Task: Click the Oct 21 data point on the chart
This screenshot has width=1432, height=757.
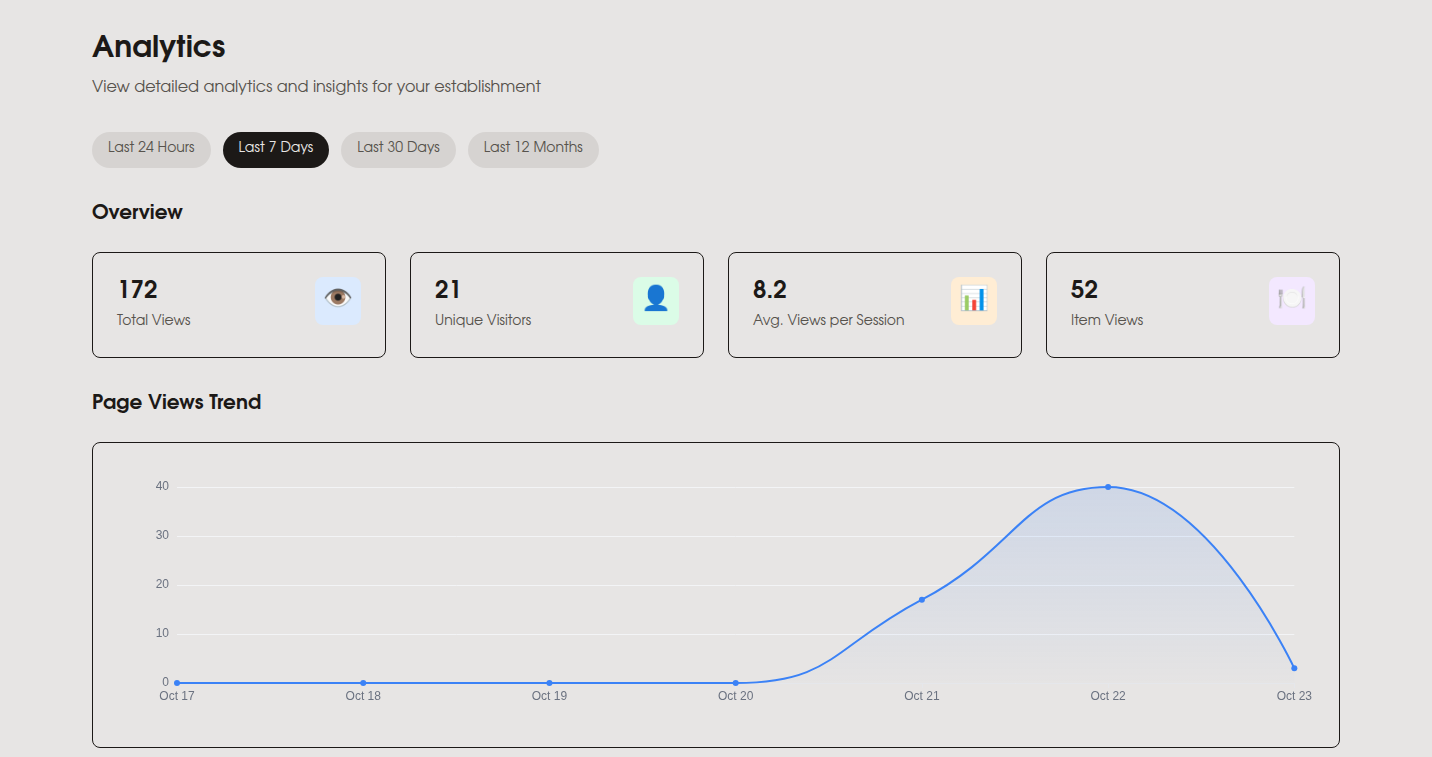Action: click(921, 600)
